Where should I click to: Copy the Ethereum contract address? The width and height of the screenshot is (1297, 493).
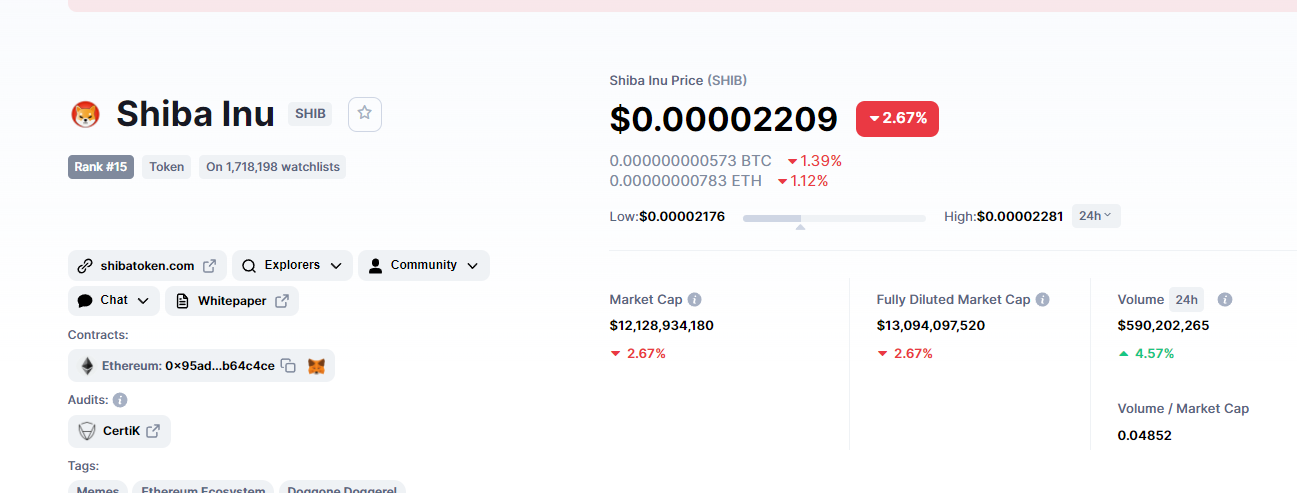click(x=288, y=366)
